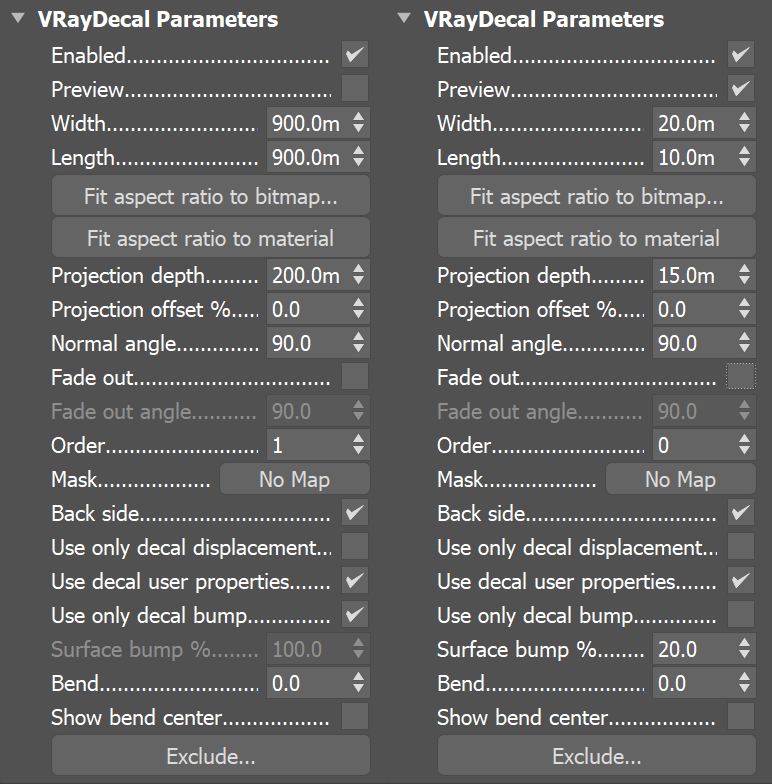The height and width of the screenshot is (784, 772).
Task: Enable Use only decal bump in right panel
Action: (x=741, y=613)
